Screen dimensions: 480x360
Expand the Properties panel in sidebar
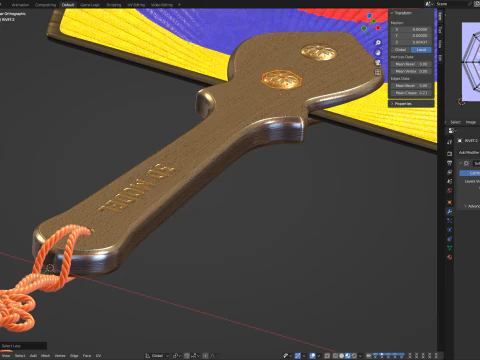(392, 104)
